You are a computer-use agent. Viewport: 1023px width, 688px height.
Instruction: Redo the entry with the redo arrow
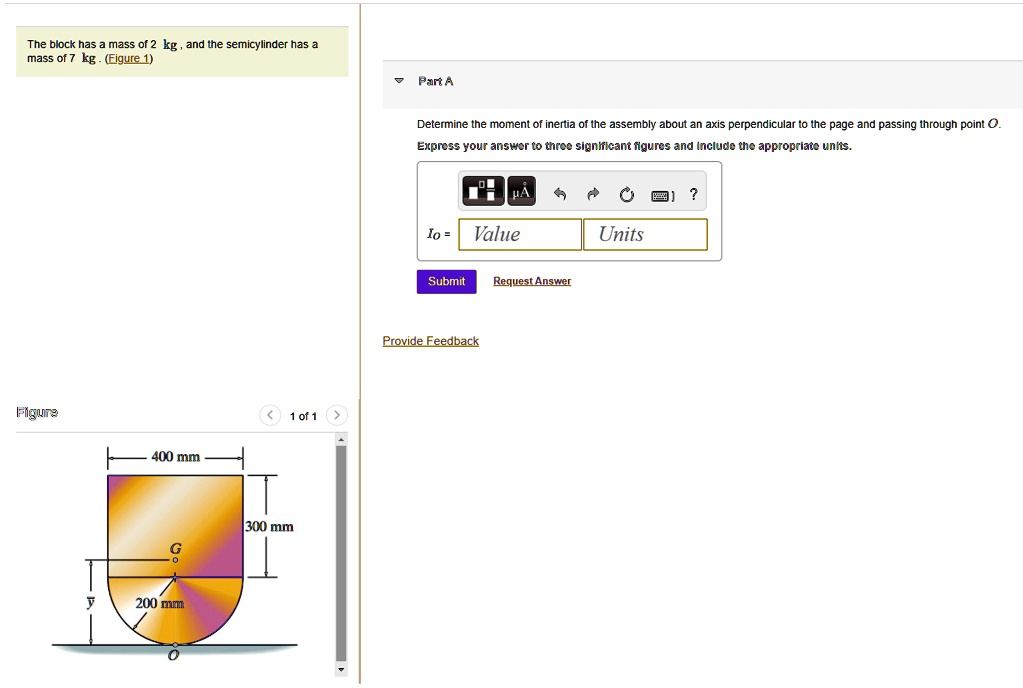click(x=592, y=194)
